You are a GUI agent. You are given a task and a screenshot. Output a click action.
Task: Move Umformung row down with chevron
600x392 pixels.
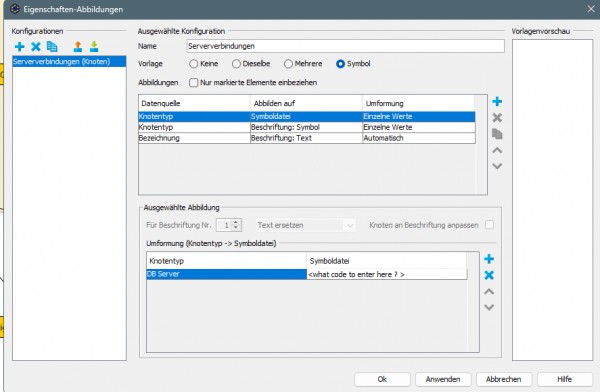(x=489, y=307)
